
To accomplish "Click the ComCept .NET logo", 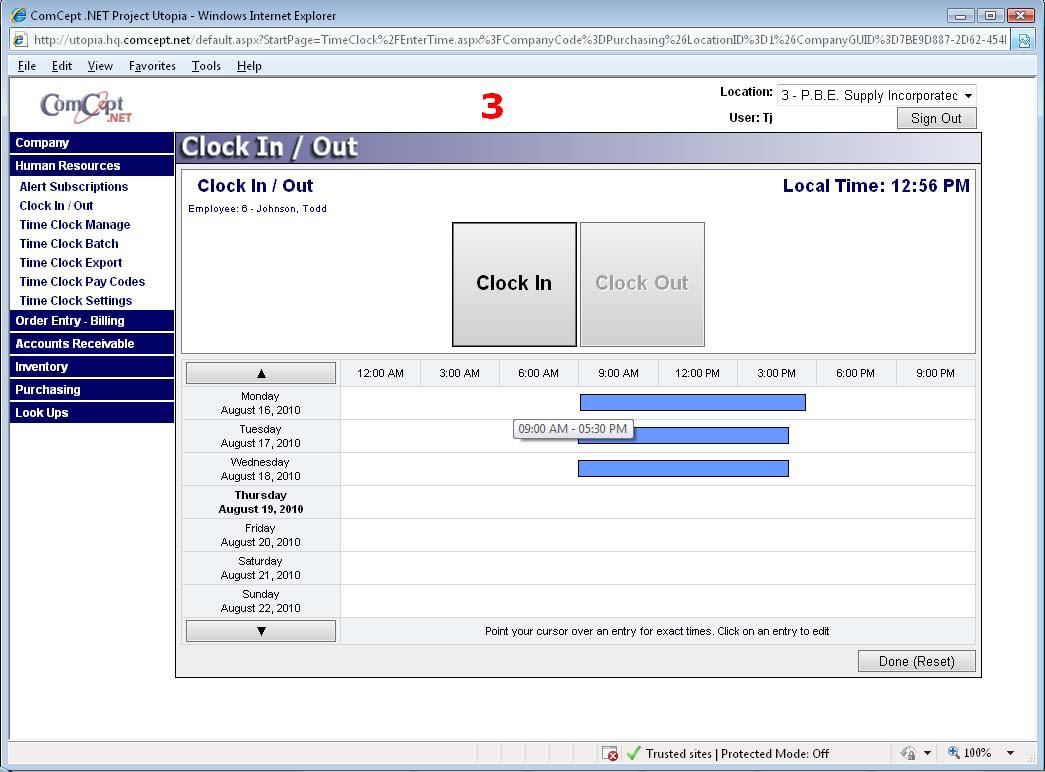I will (86, 107).
